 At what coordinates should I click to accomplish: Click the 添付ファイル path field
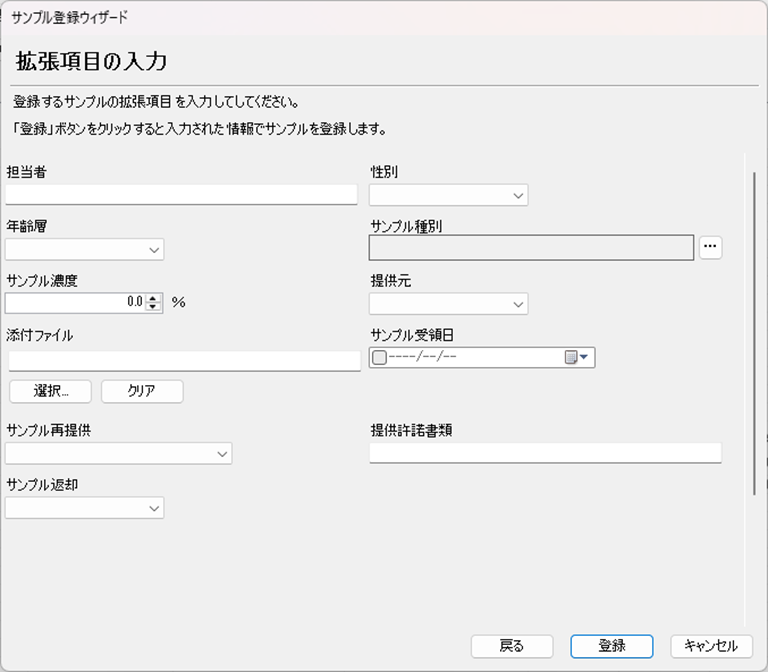point(184,361)
